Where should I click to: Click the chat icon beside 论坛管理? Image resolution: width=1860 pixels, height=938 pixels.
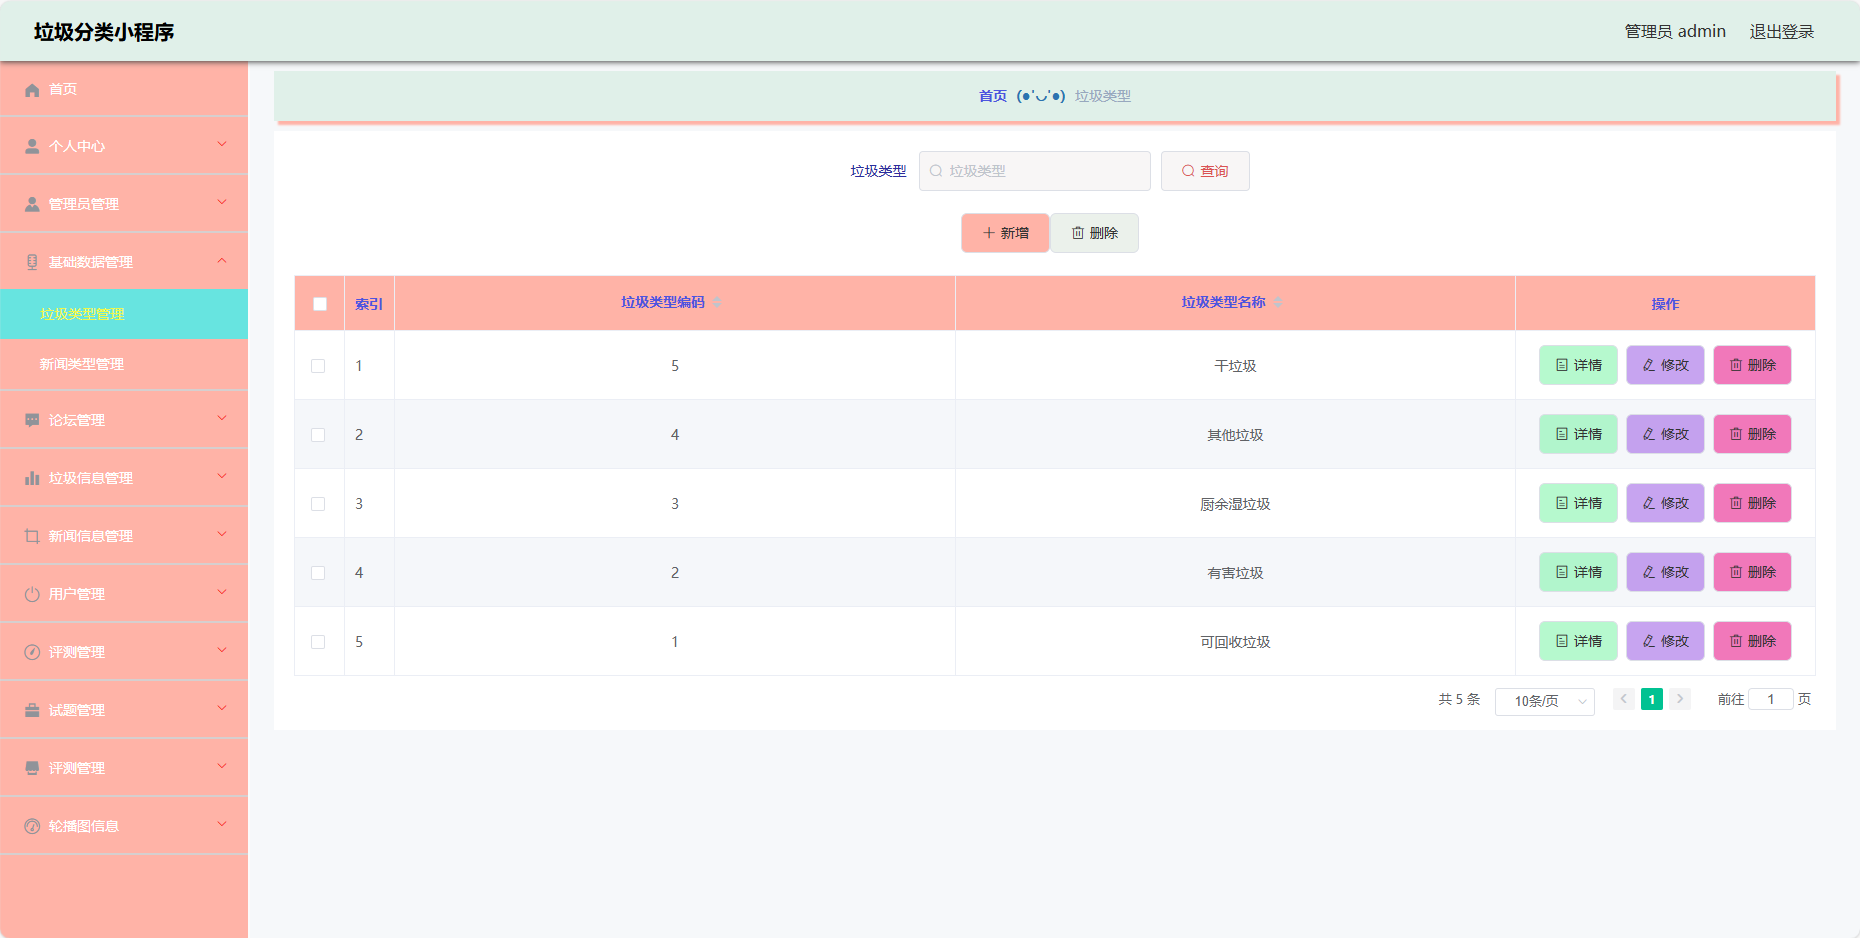pos(32,420)
